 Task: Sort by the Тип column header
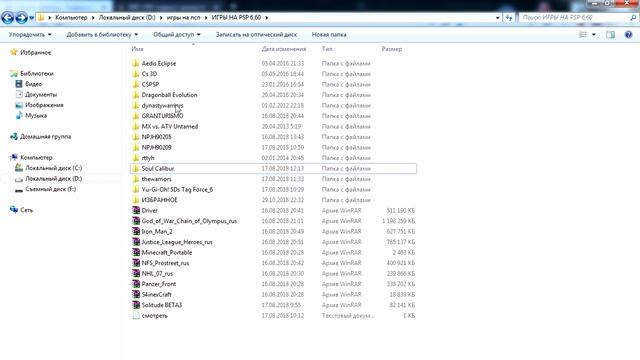click(327, 49)
